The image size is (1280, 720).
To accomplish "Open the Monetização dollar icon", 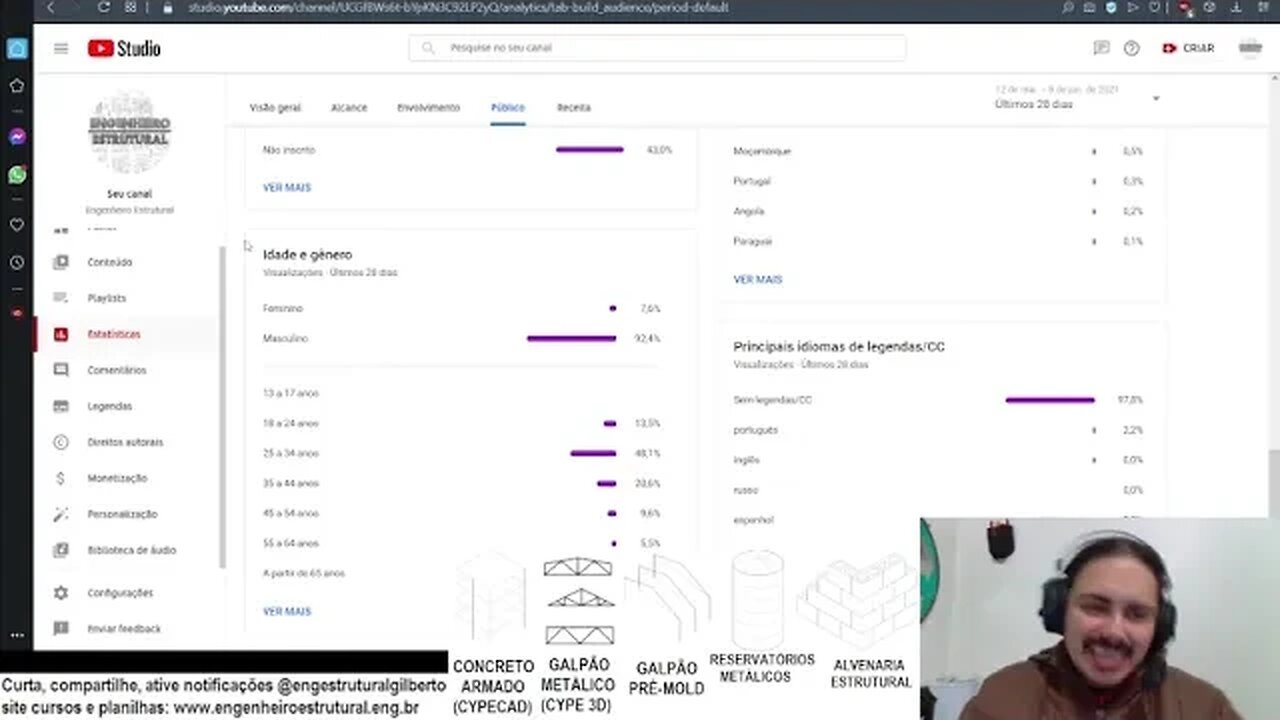I will coord(61,478).
